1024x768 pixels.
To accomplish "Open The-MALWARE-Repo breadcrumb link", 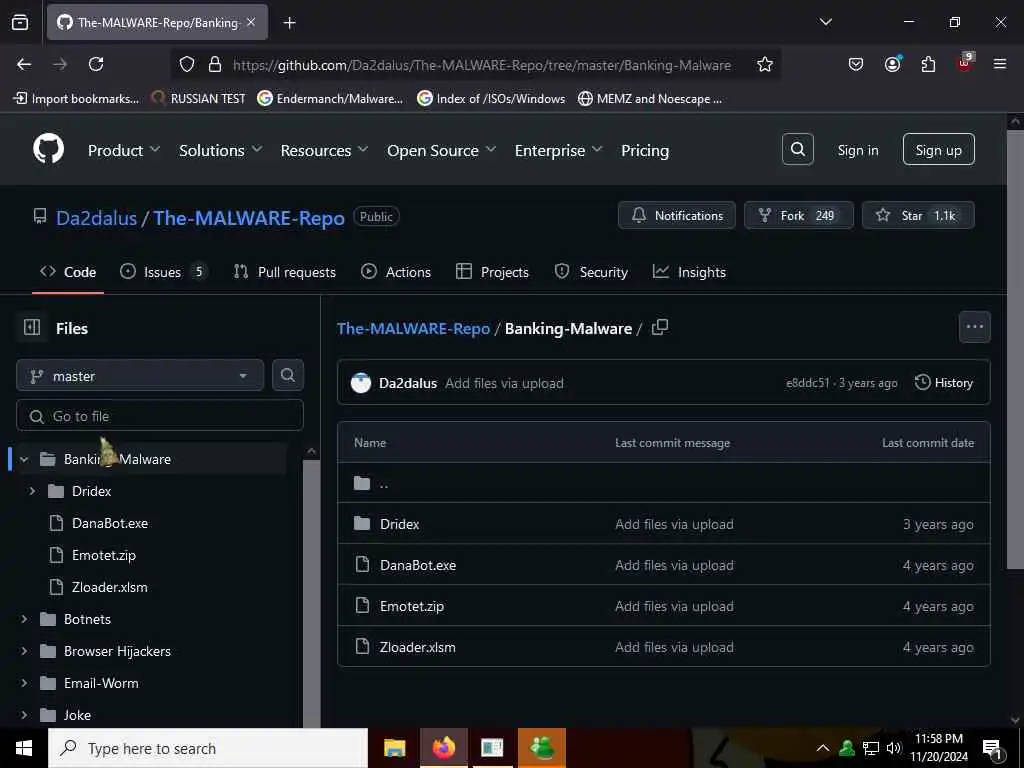I will [413, 328].
